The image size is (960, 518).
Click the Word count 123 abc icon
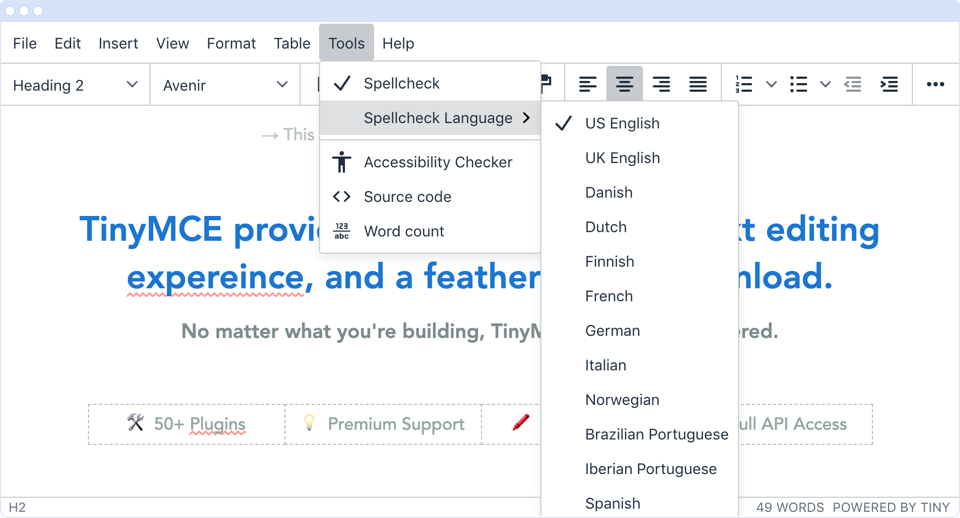point(342,231)
